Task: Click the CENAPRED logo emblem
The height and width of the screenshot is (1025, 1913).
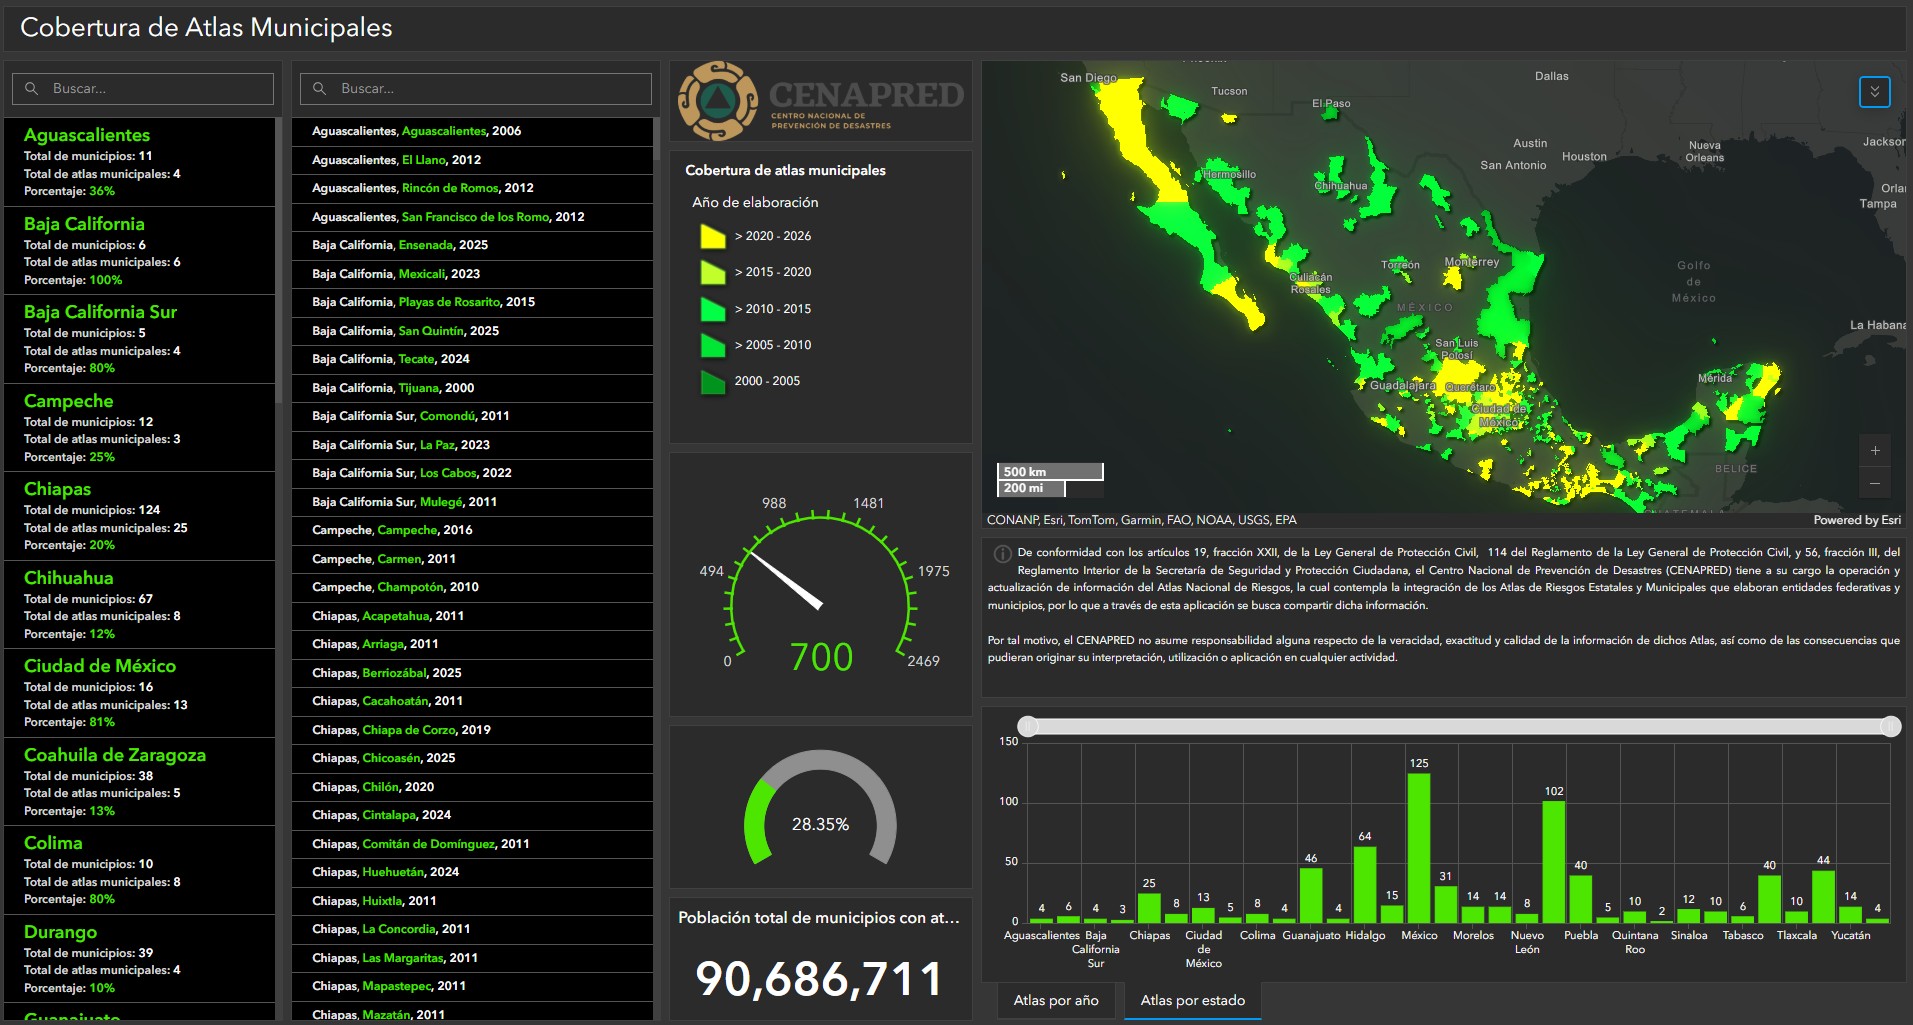Action: point(718,101)
